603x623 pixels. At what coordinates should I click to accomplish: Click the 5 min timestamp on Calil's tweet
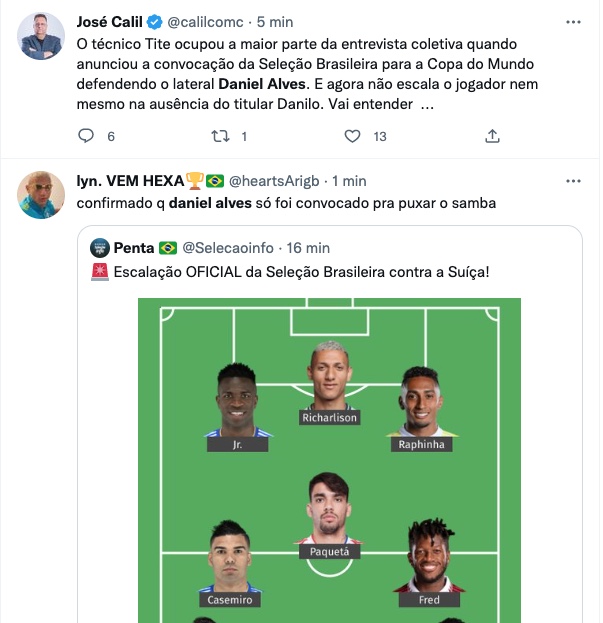click(274, 21)
